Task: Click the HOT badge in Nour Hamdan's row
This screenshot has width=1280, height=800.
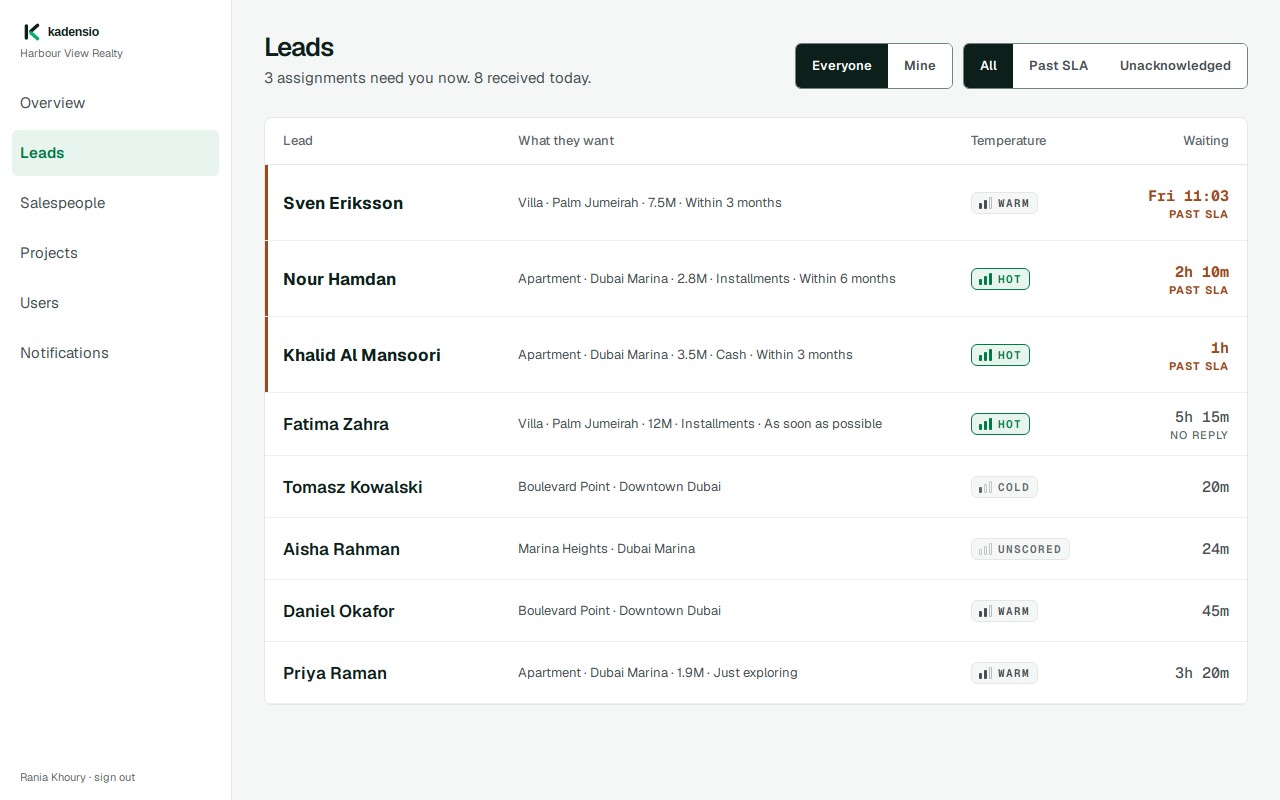Action: point(1000,279)
